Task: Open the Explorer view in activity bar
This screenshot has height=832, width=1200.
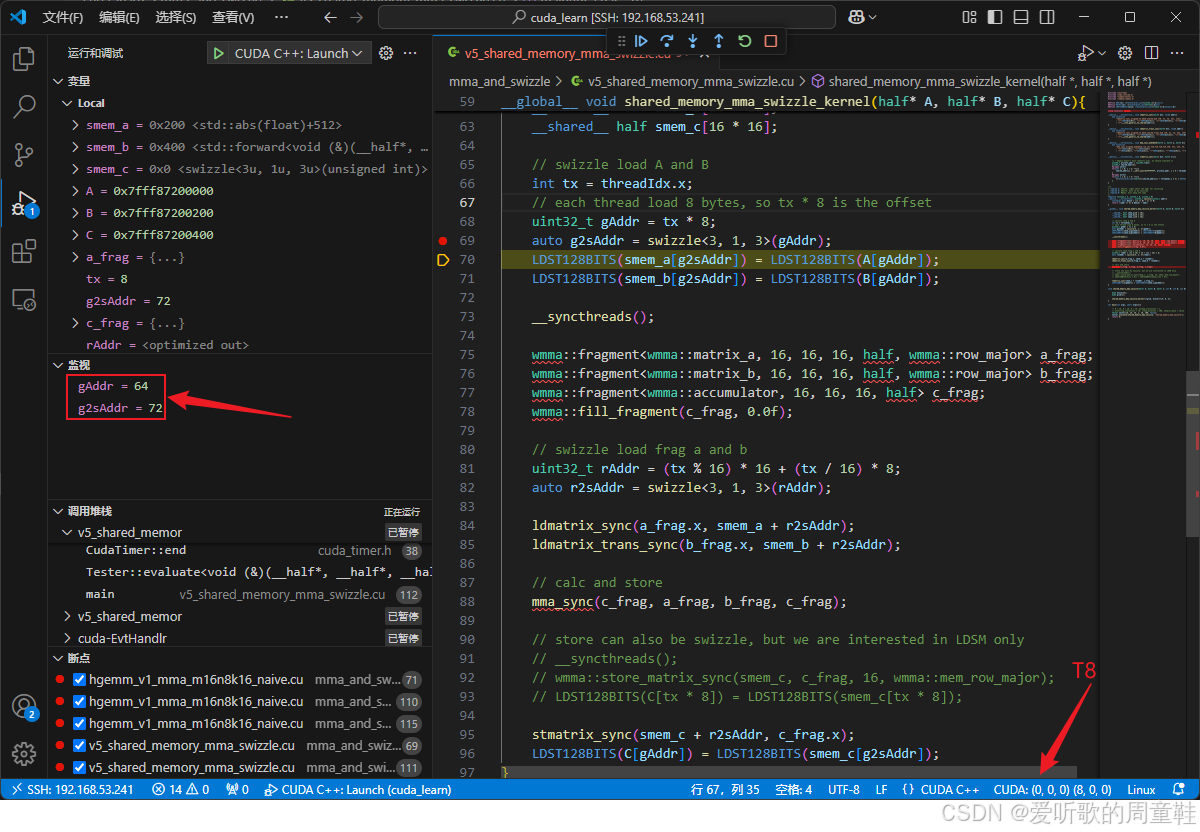Action: point(24,60)
